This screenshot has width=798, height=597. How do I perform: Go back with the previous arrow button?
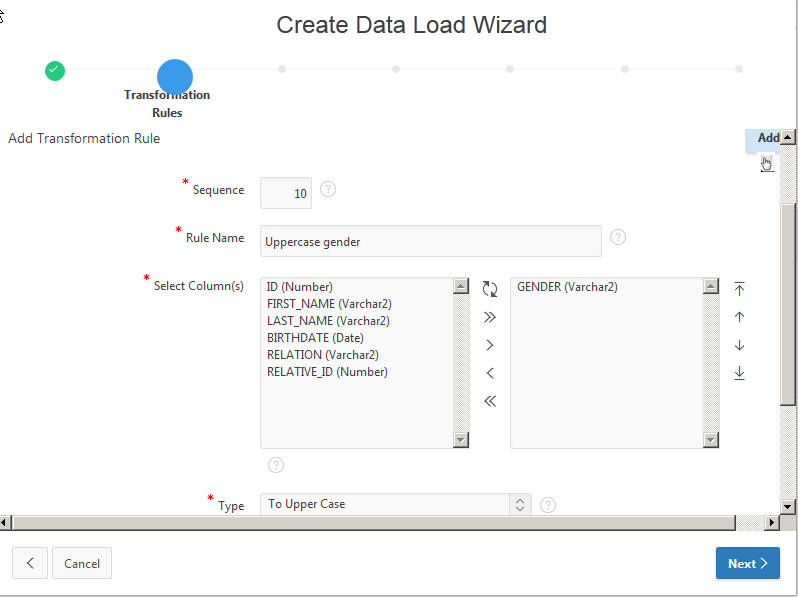[x=30, y=563]
